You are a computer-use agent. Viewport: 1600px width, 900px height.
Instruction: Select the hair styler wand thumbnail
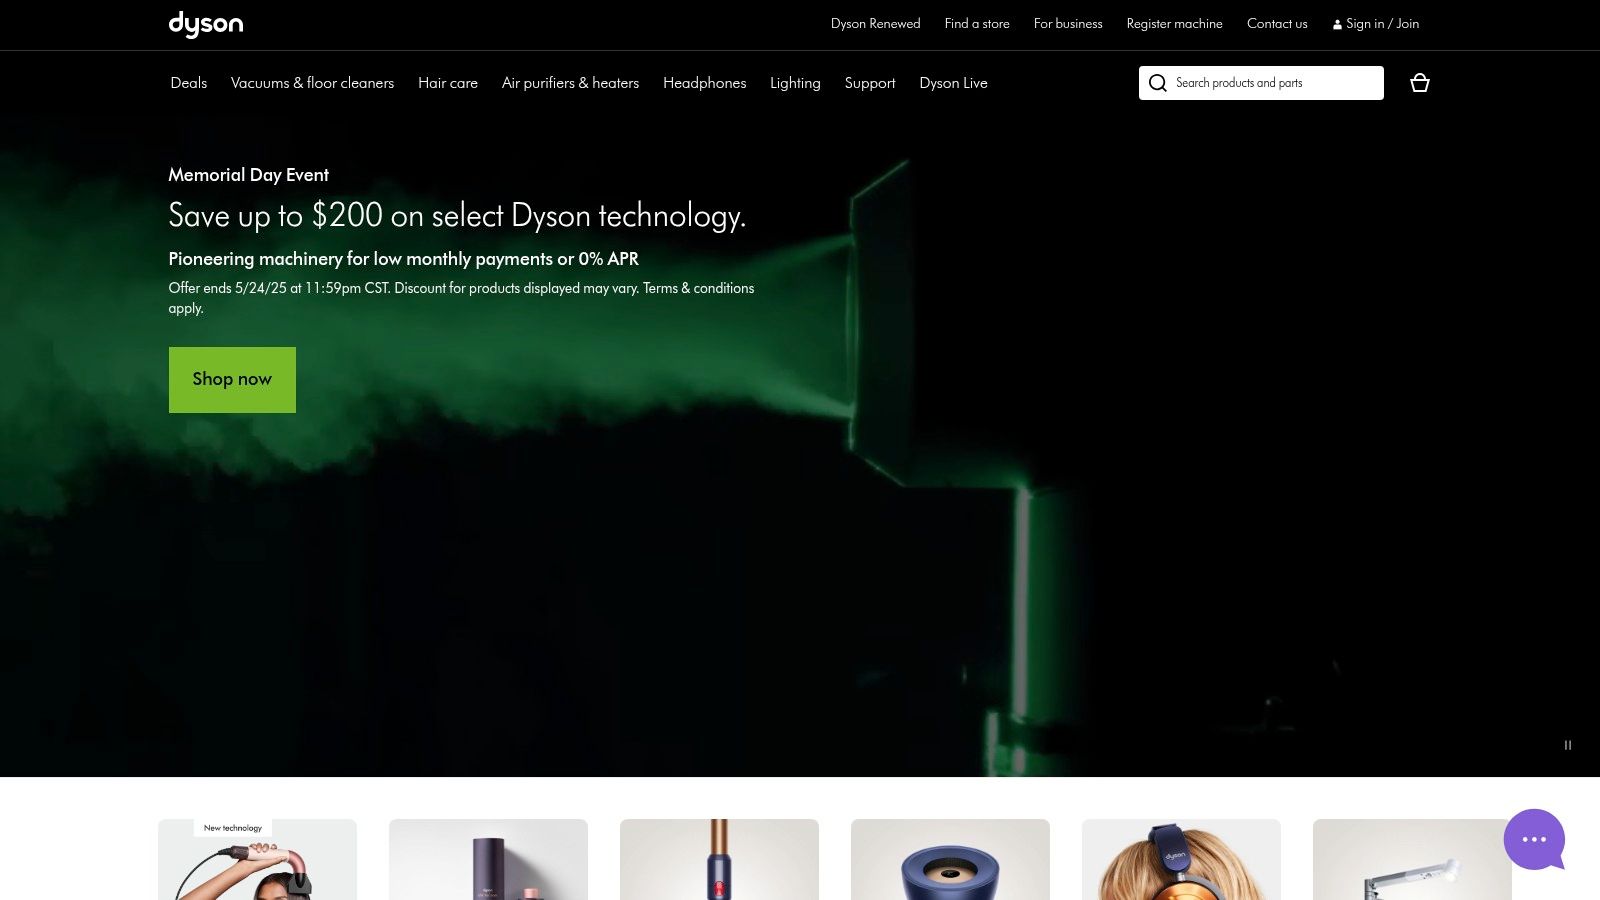point(719,859)
